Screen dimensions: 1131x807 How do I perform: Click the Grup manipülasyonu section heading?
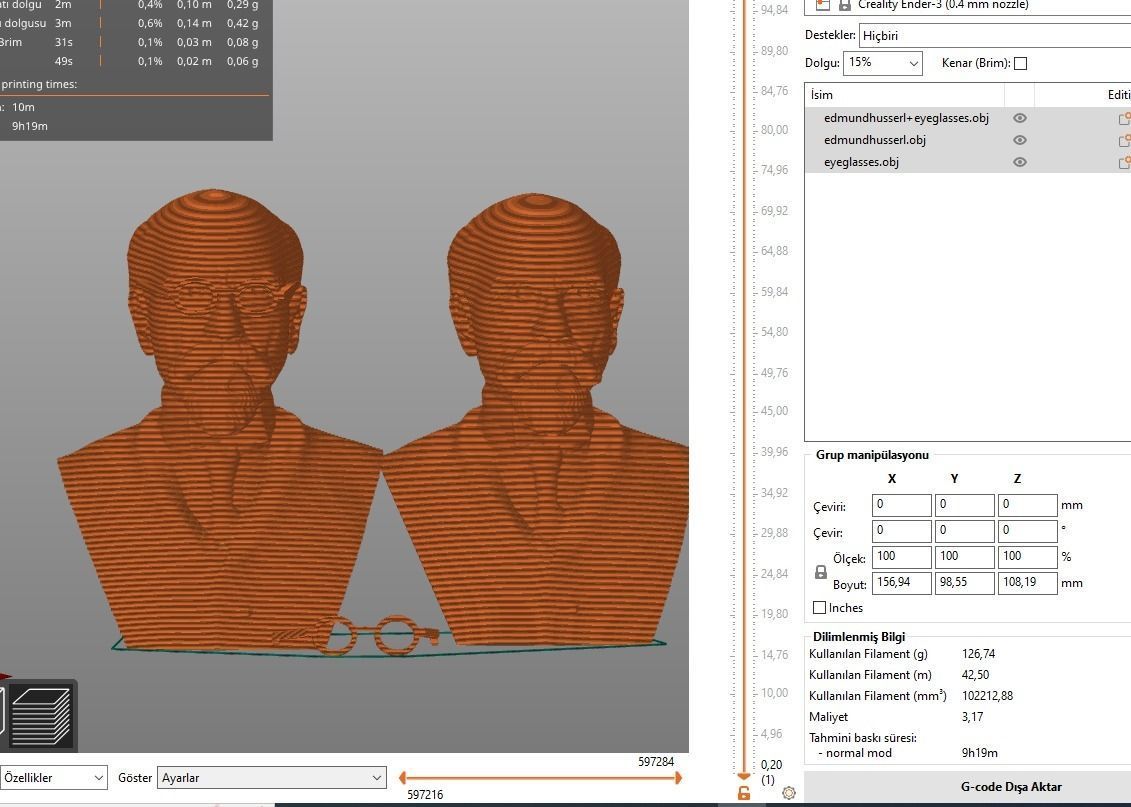[x=872, y=455]
